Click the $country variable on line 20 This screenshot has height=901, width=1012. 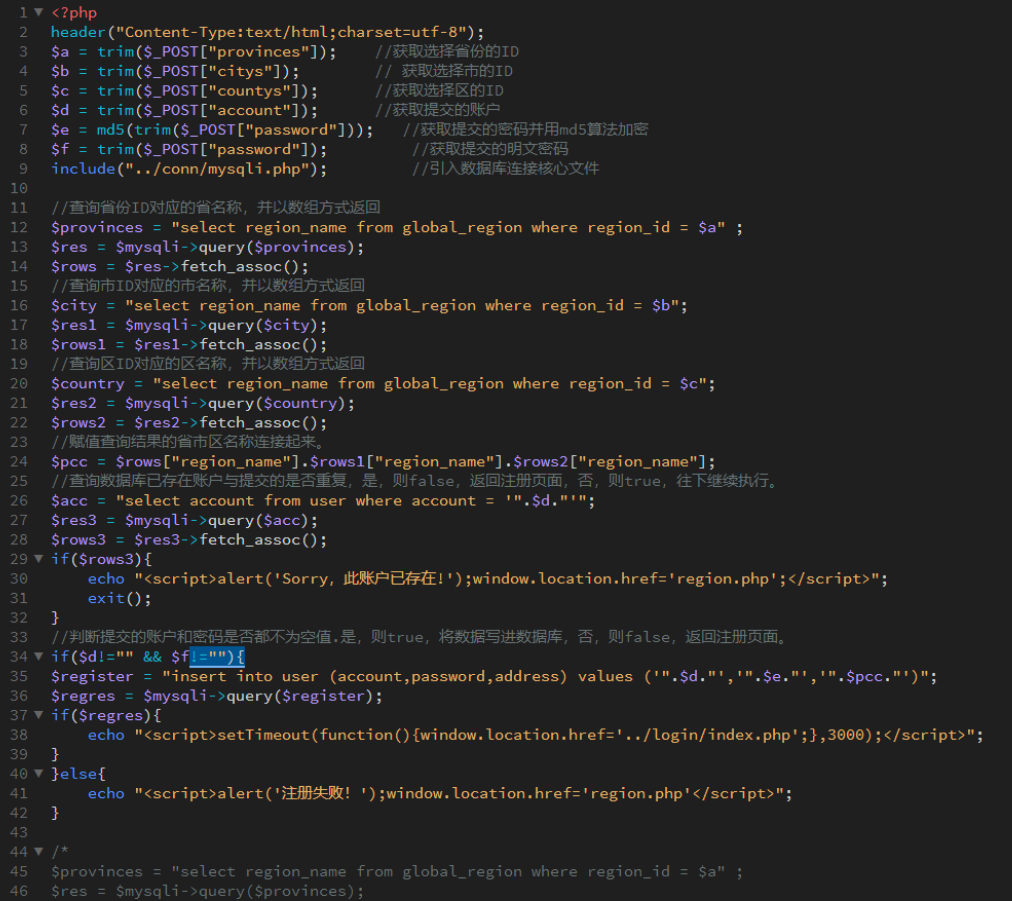coord(88,383)
